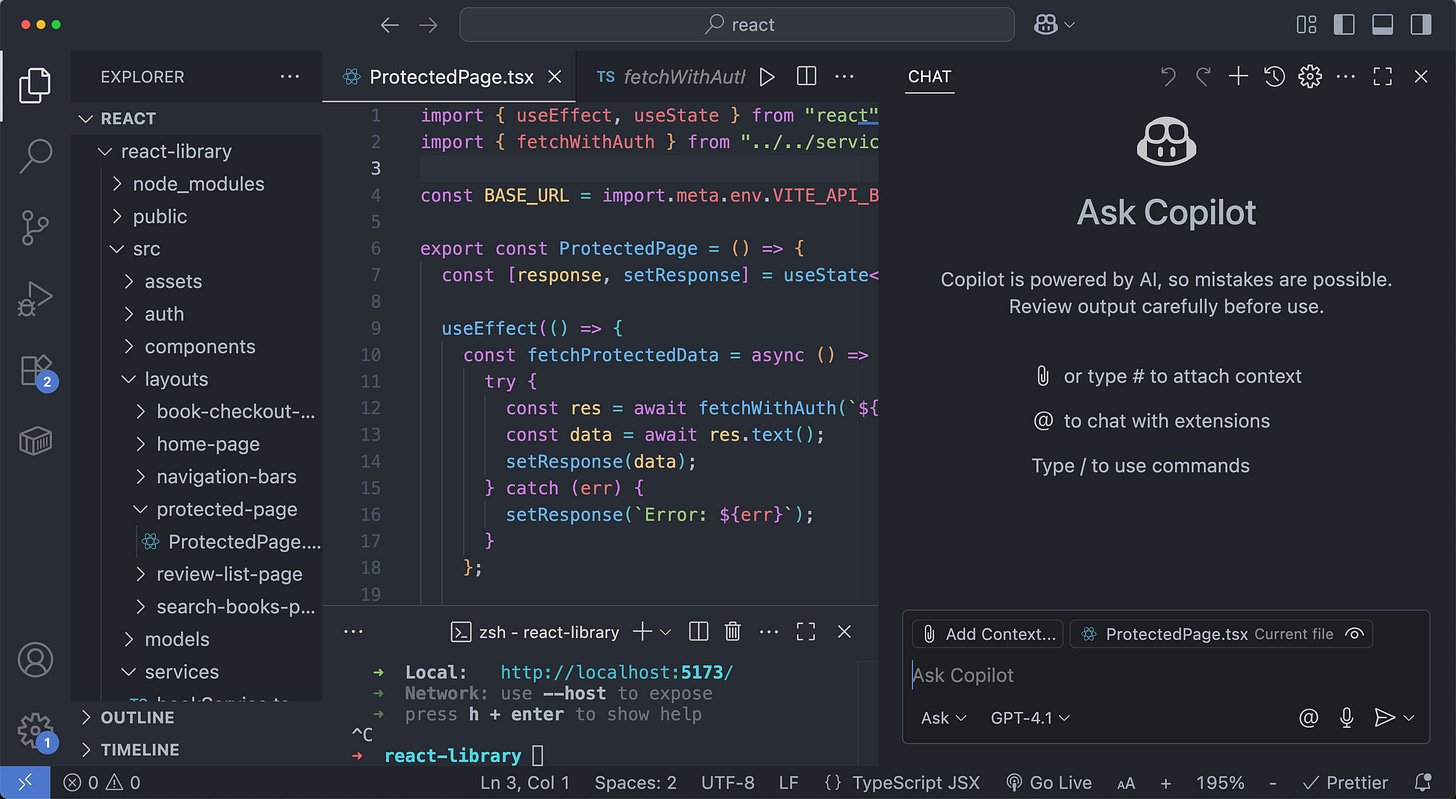This screenshot has width=1456, height=799.
Task: Collapse the REACT workspace section
Action: point(197,118)
